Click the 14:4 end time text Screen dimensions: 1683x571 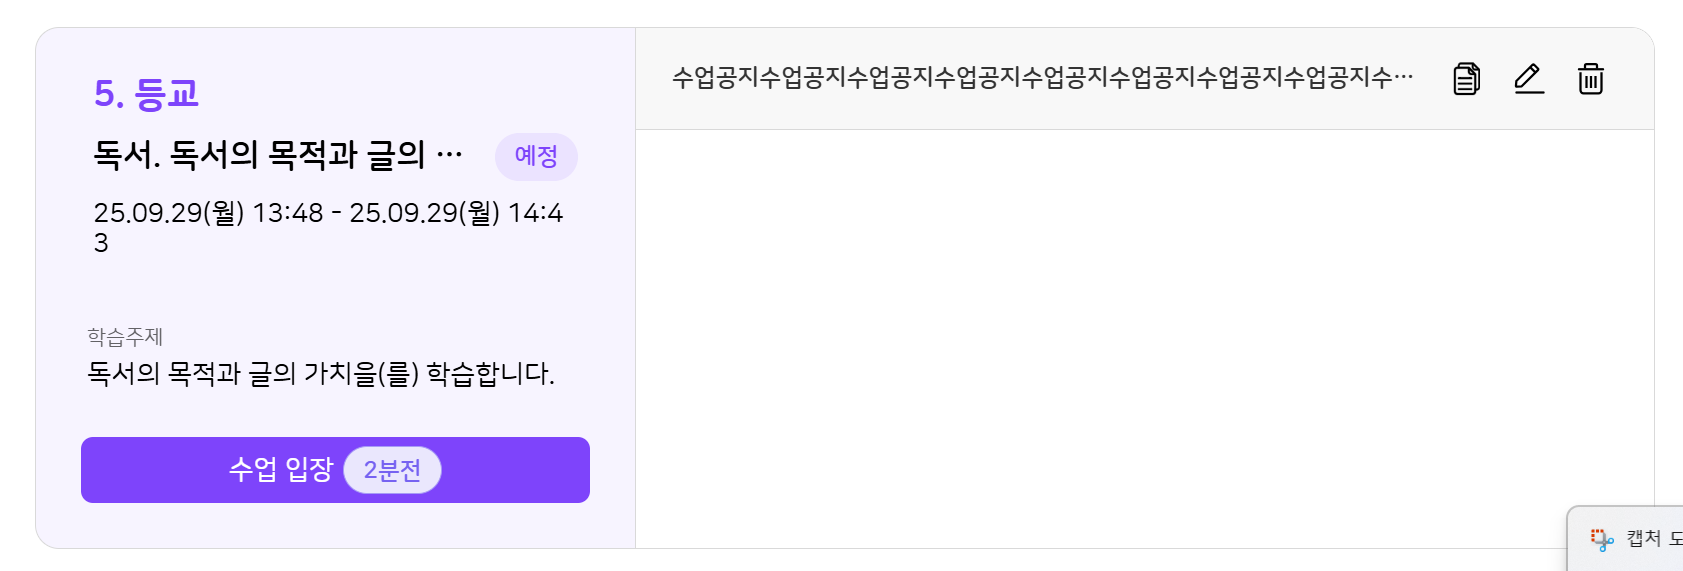[x=535, y=213]
